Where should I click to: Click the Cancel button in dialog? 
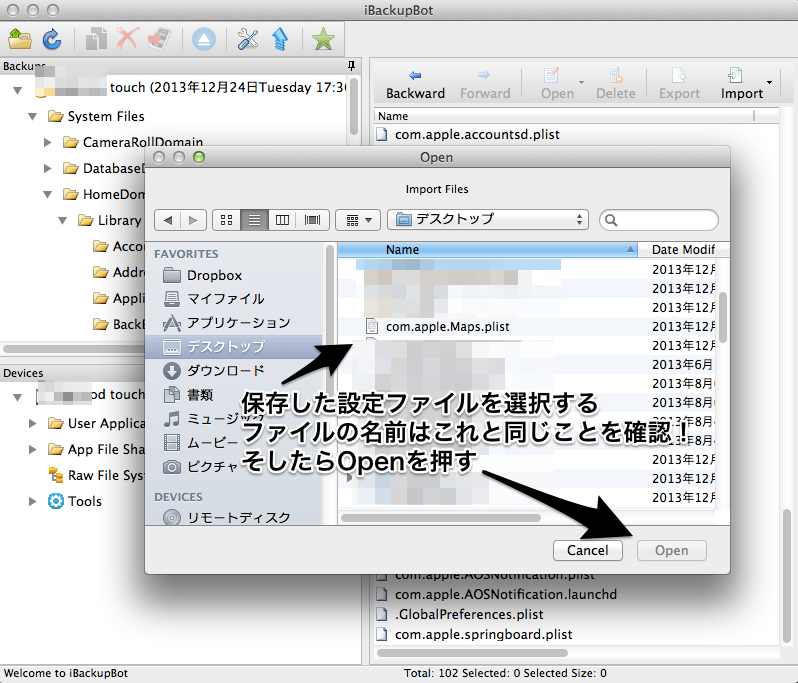pyautogui.click(x=587, y=550)
